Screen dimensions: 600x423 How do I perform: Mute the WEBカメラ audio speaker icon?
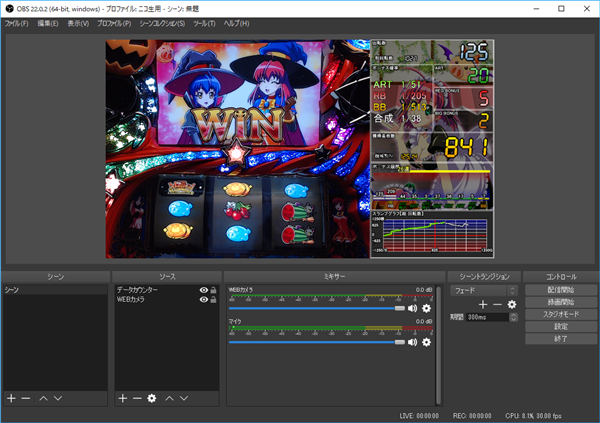[x=412, y=308]
